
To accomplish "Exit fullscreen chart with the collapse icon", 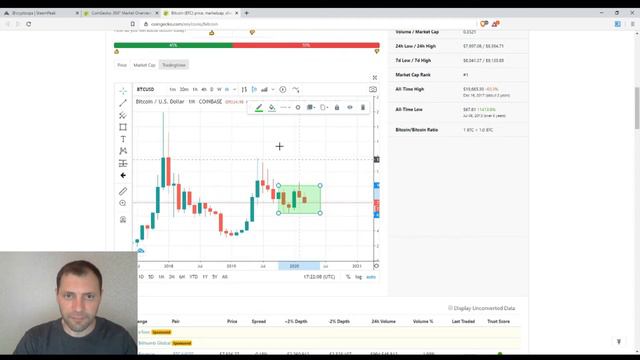I will click(x=375, y=77).
